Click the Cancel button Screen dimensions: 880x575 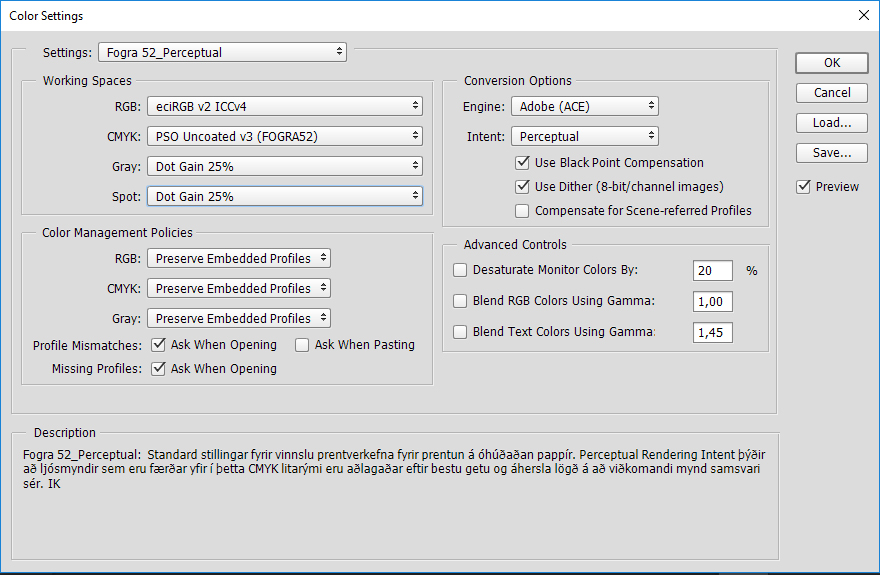(x=831, y=93)
